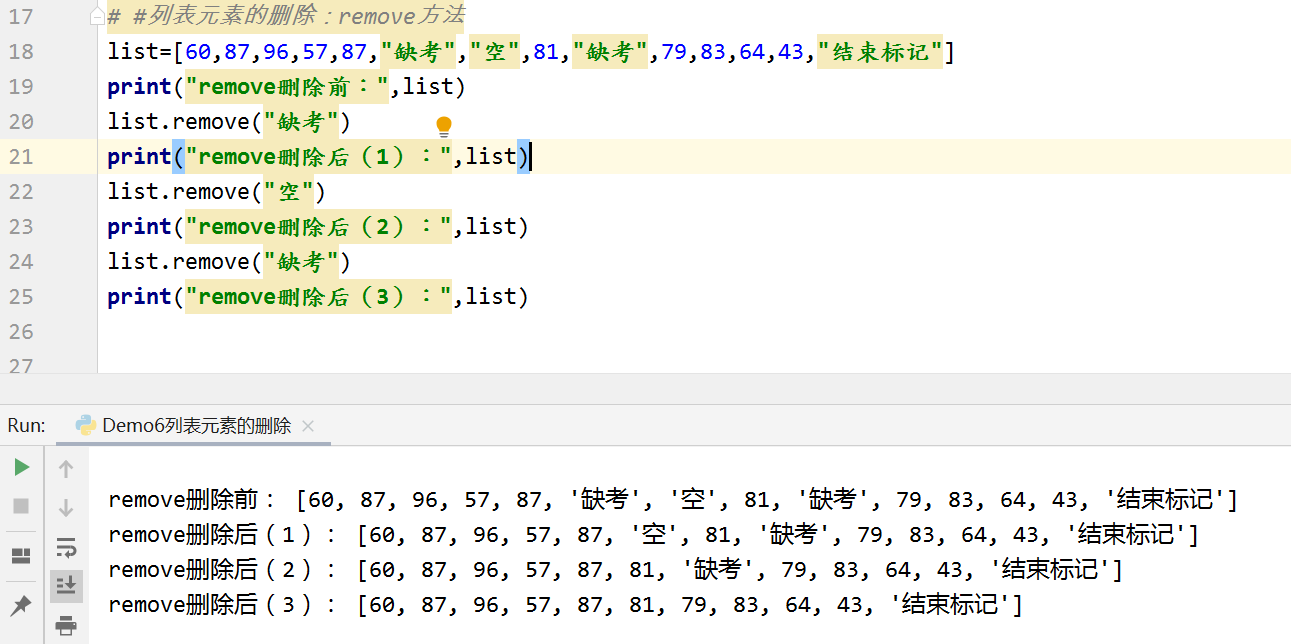The image size is (1291, 644).
Task: Click the Run: tool window label
Action: (26, 426)
